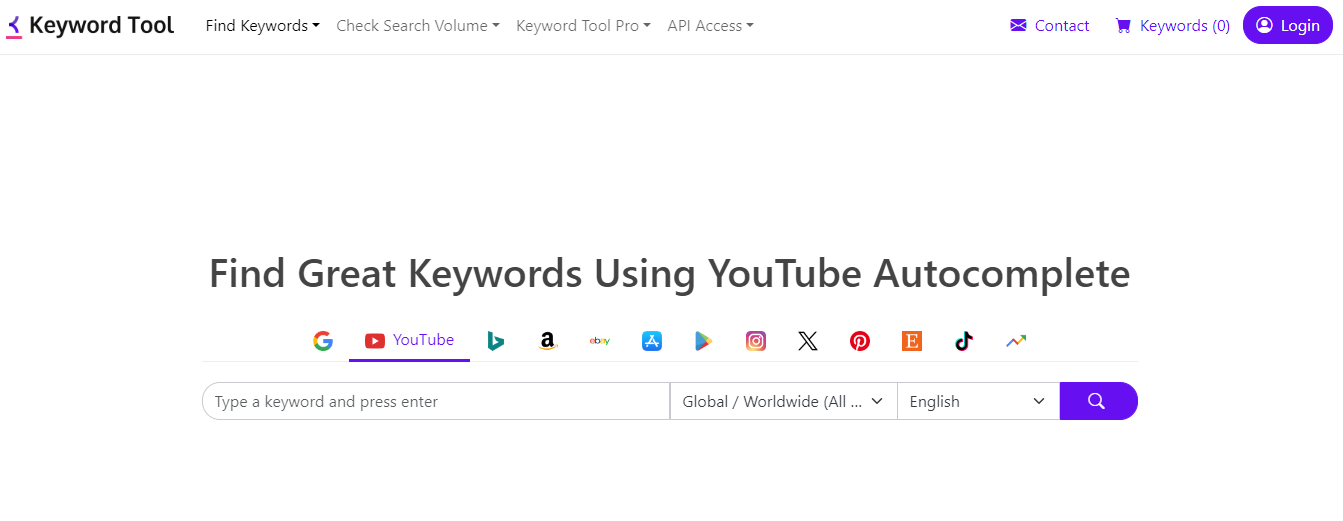This screenshot has height=521, width=1343.
Task: Switch to the Bing source icon
Action: 495,341
